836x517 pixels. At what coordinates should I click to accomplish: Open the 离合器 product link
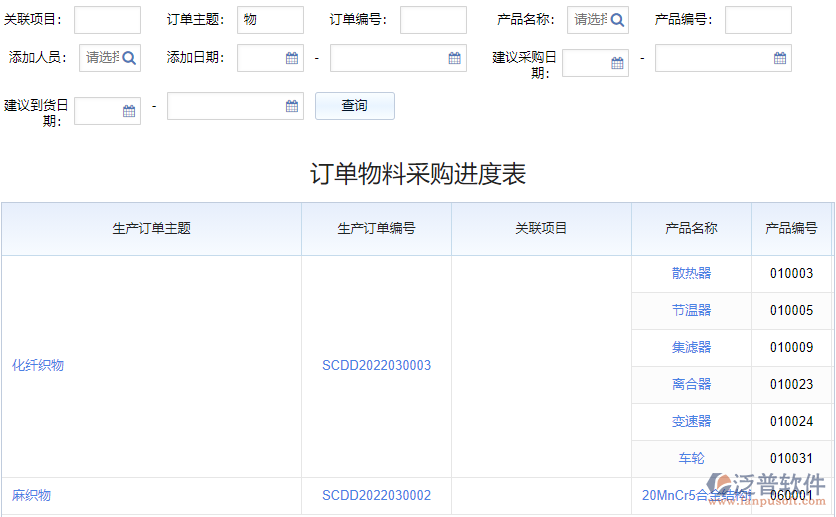(692, 384)
